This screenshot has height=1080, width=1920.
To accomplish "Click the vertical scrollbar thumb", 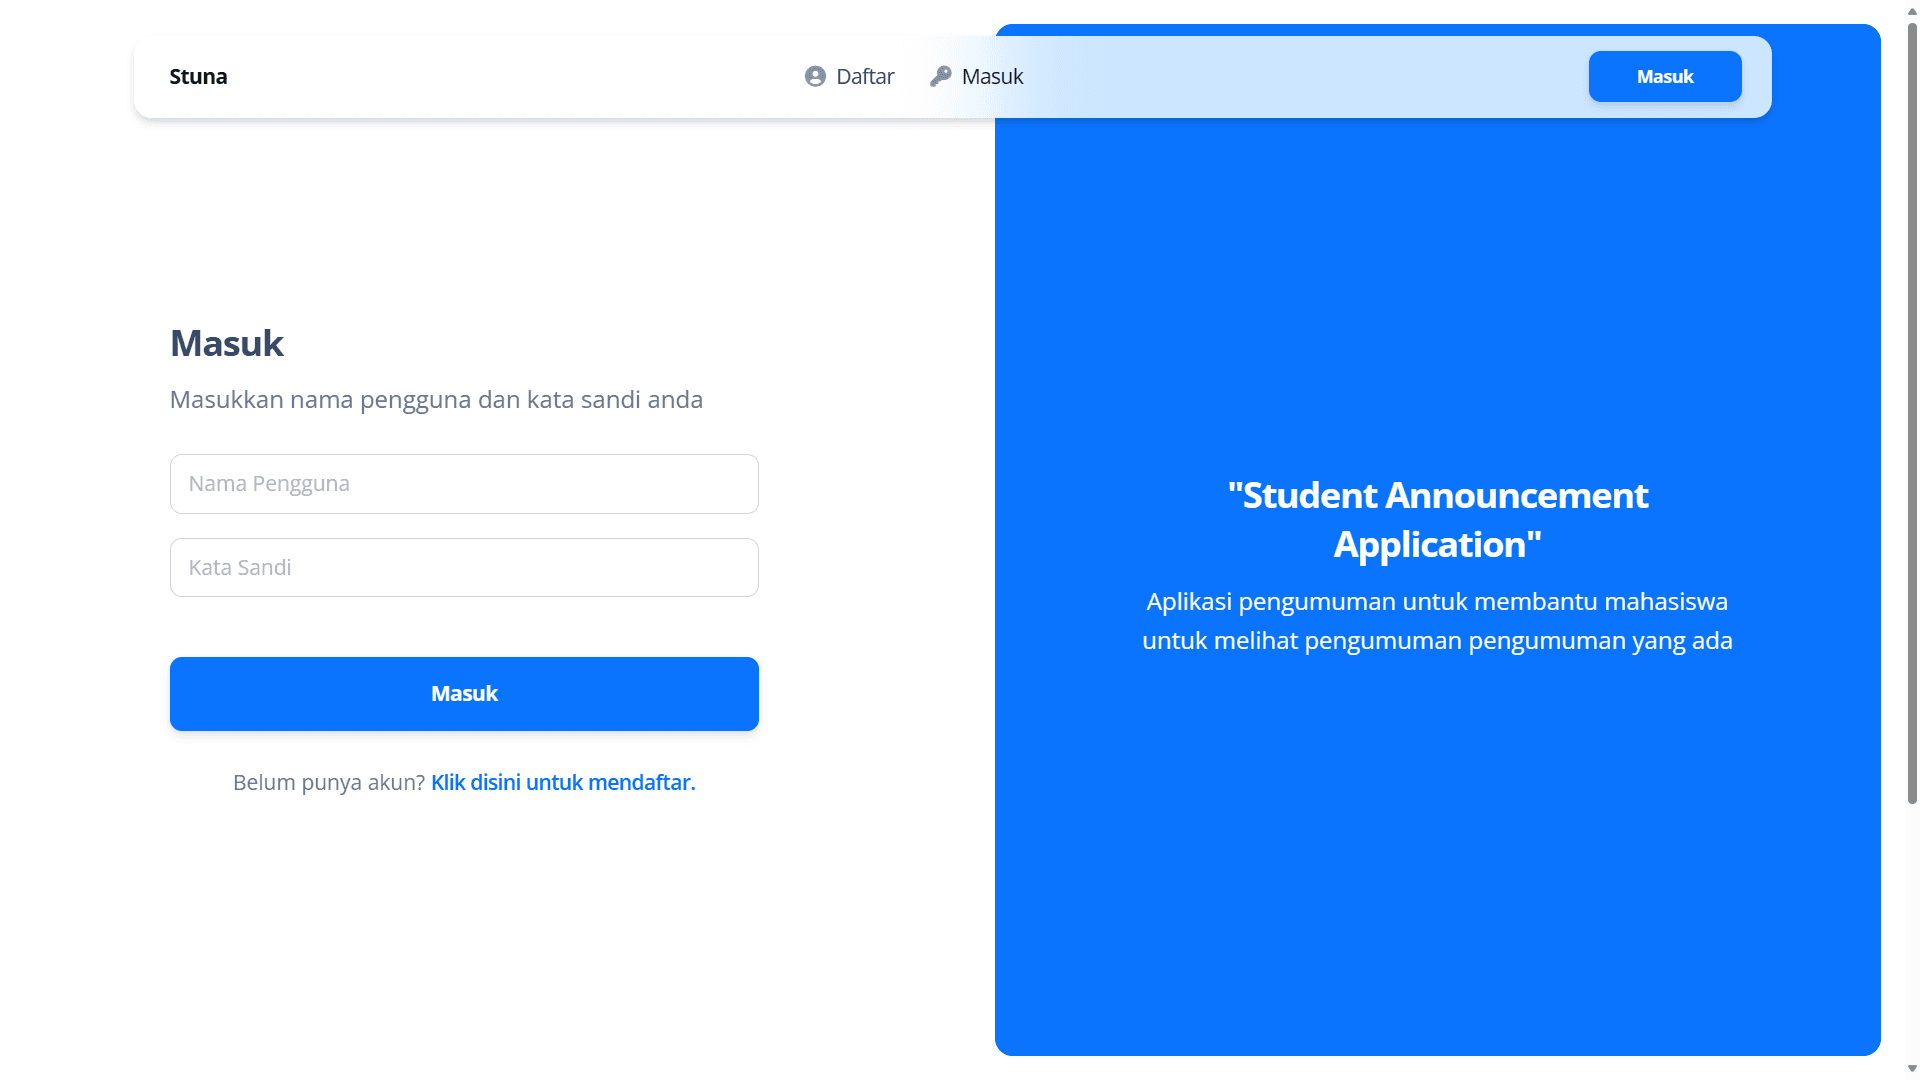I will pyautogui.click(x=1912, y=400).
